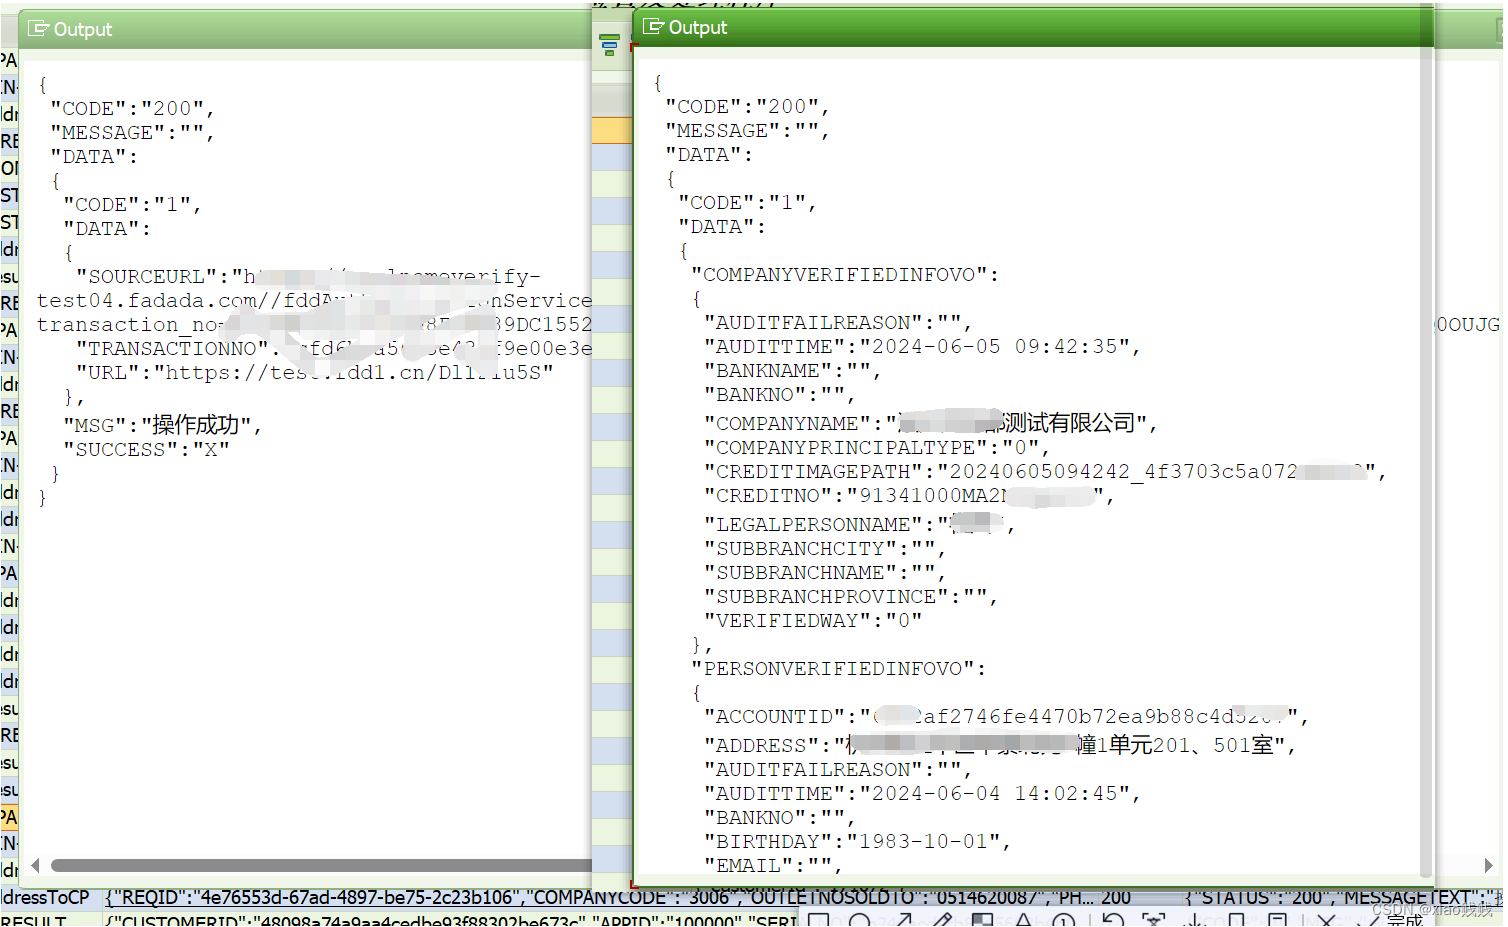Screen dimensions: 1508x927
Task: Click the "PERSONVERIFIEDINFOVO" key line
Action: [838, 668]
